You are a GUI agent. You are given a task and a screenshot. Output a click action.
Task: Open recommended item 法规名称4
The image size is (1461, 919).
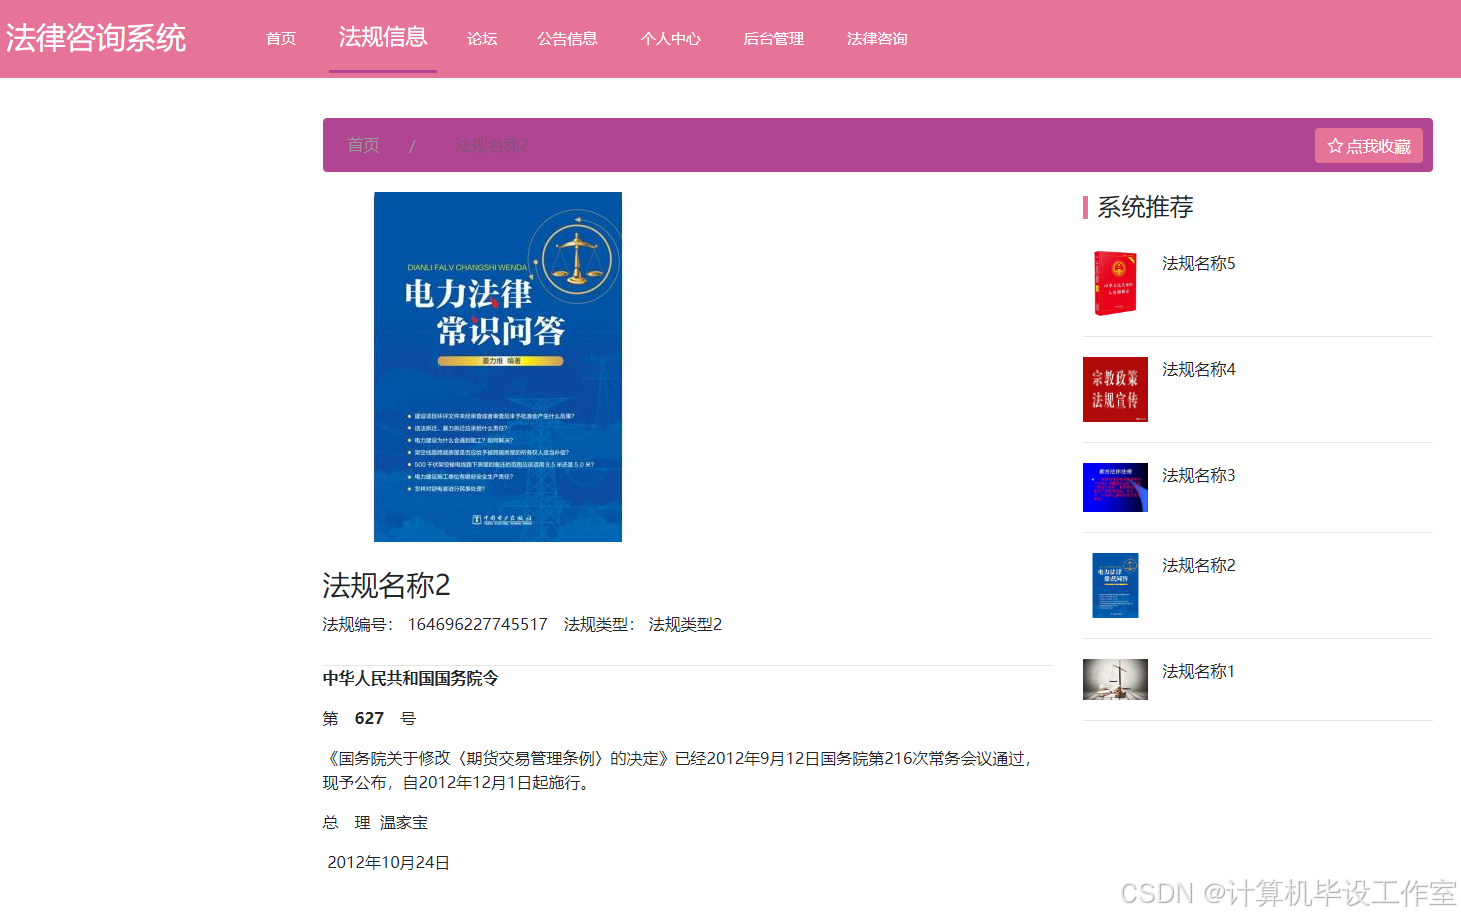[1199, 369]
